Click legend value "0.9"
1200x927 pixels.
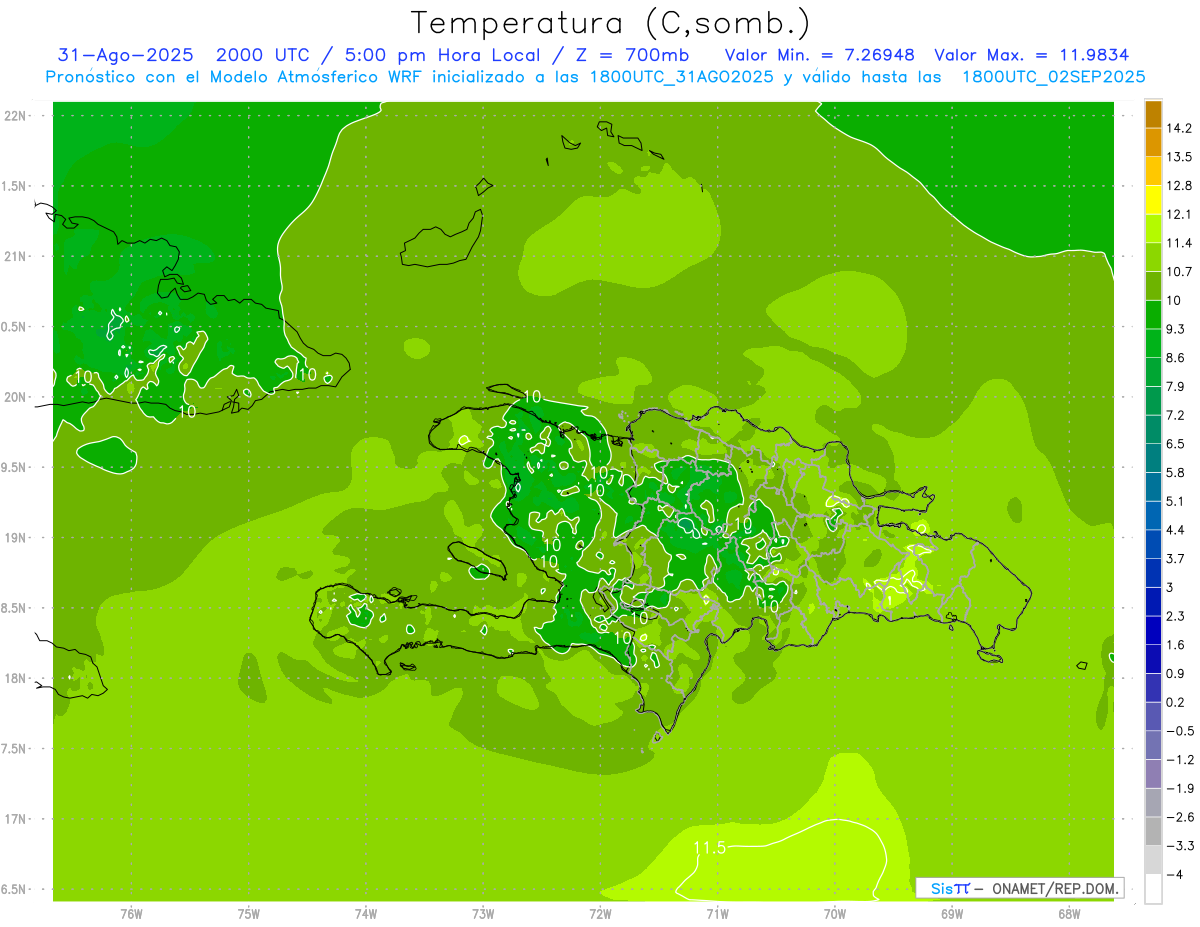(x=1176, y=673)
